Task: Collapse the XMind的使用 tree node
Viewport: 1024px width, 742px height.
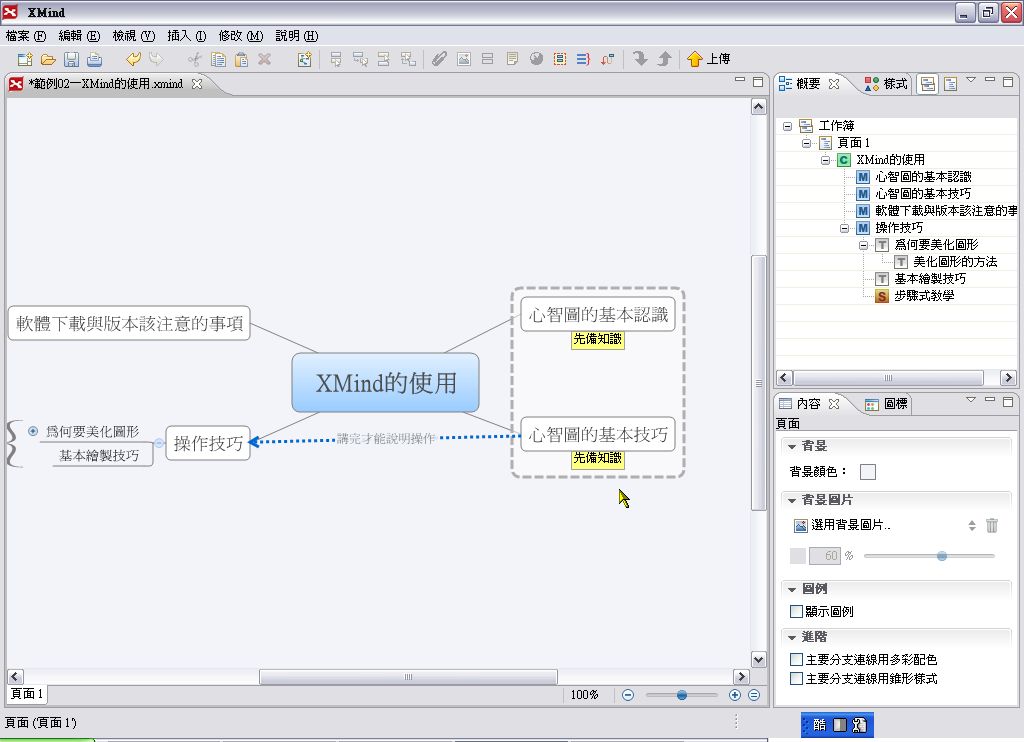Action: coord(825,160)
